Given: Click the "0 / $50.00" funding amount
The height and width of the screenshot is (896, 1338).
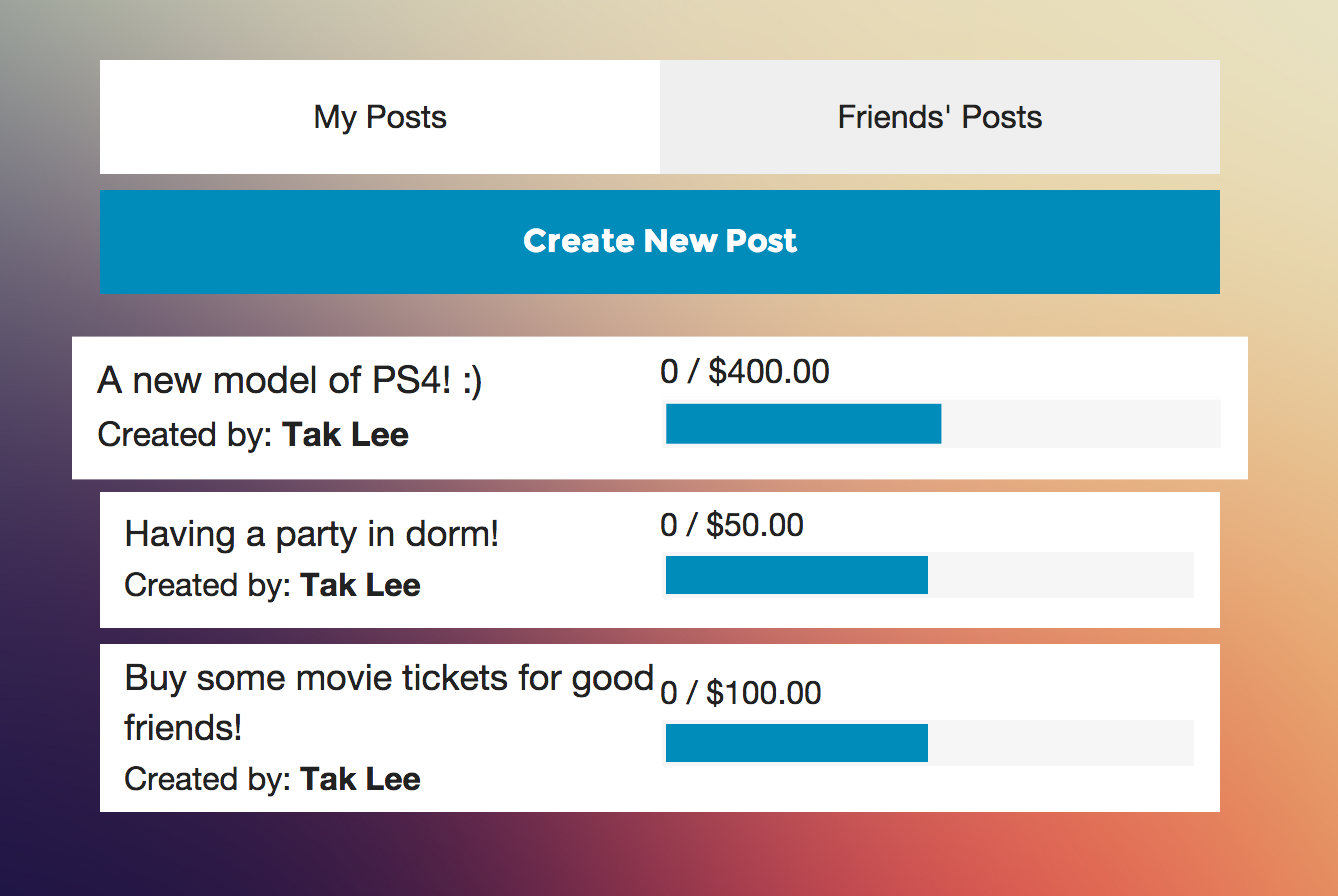Looking at the screenshot, I should click(x=732, y=525).
